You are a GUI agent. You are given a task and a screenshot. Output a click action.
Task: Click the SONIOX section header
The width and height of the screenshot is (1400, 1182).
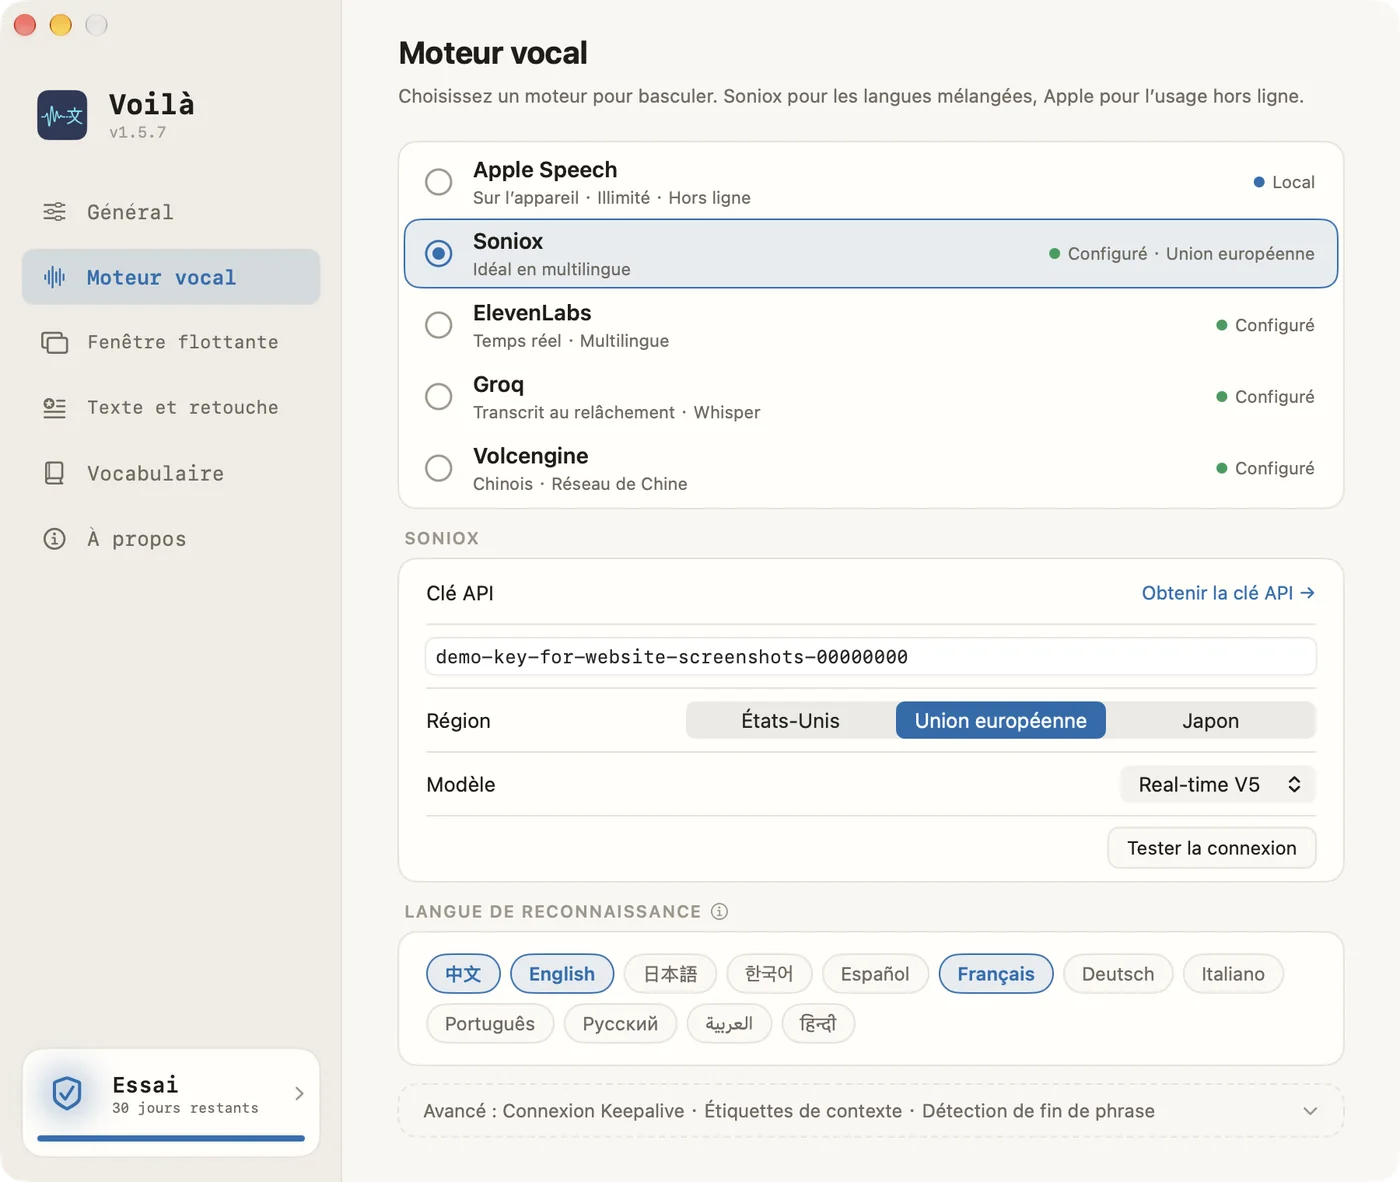[x=442, y=538]
